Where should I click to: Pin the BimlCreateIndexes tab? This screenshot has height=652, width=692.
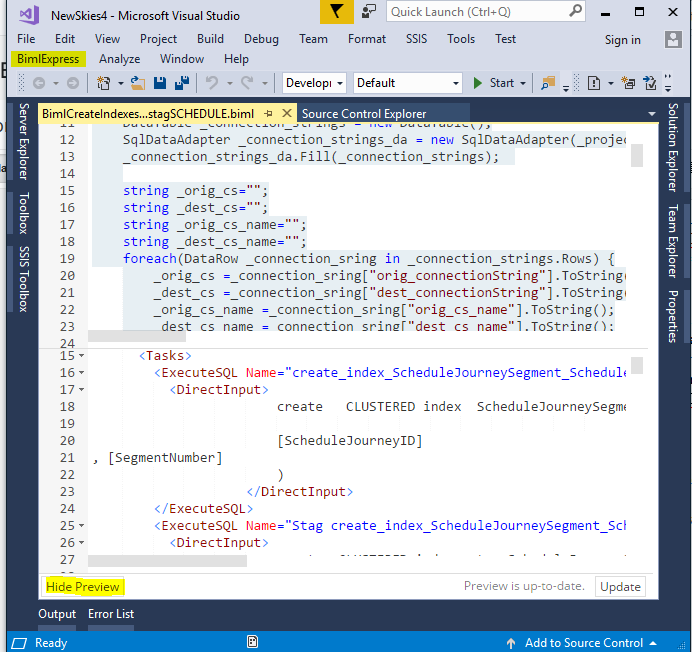pos(268,114)
